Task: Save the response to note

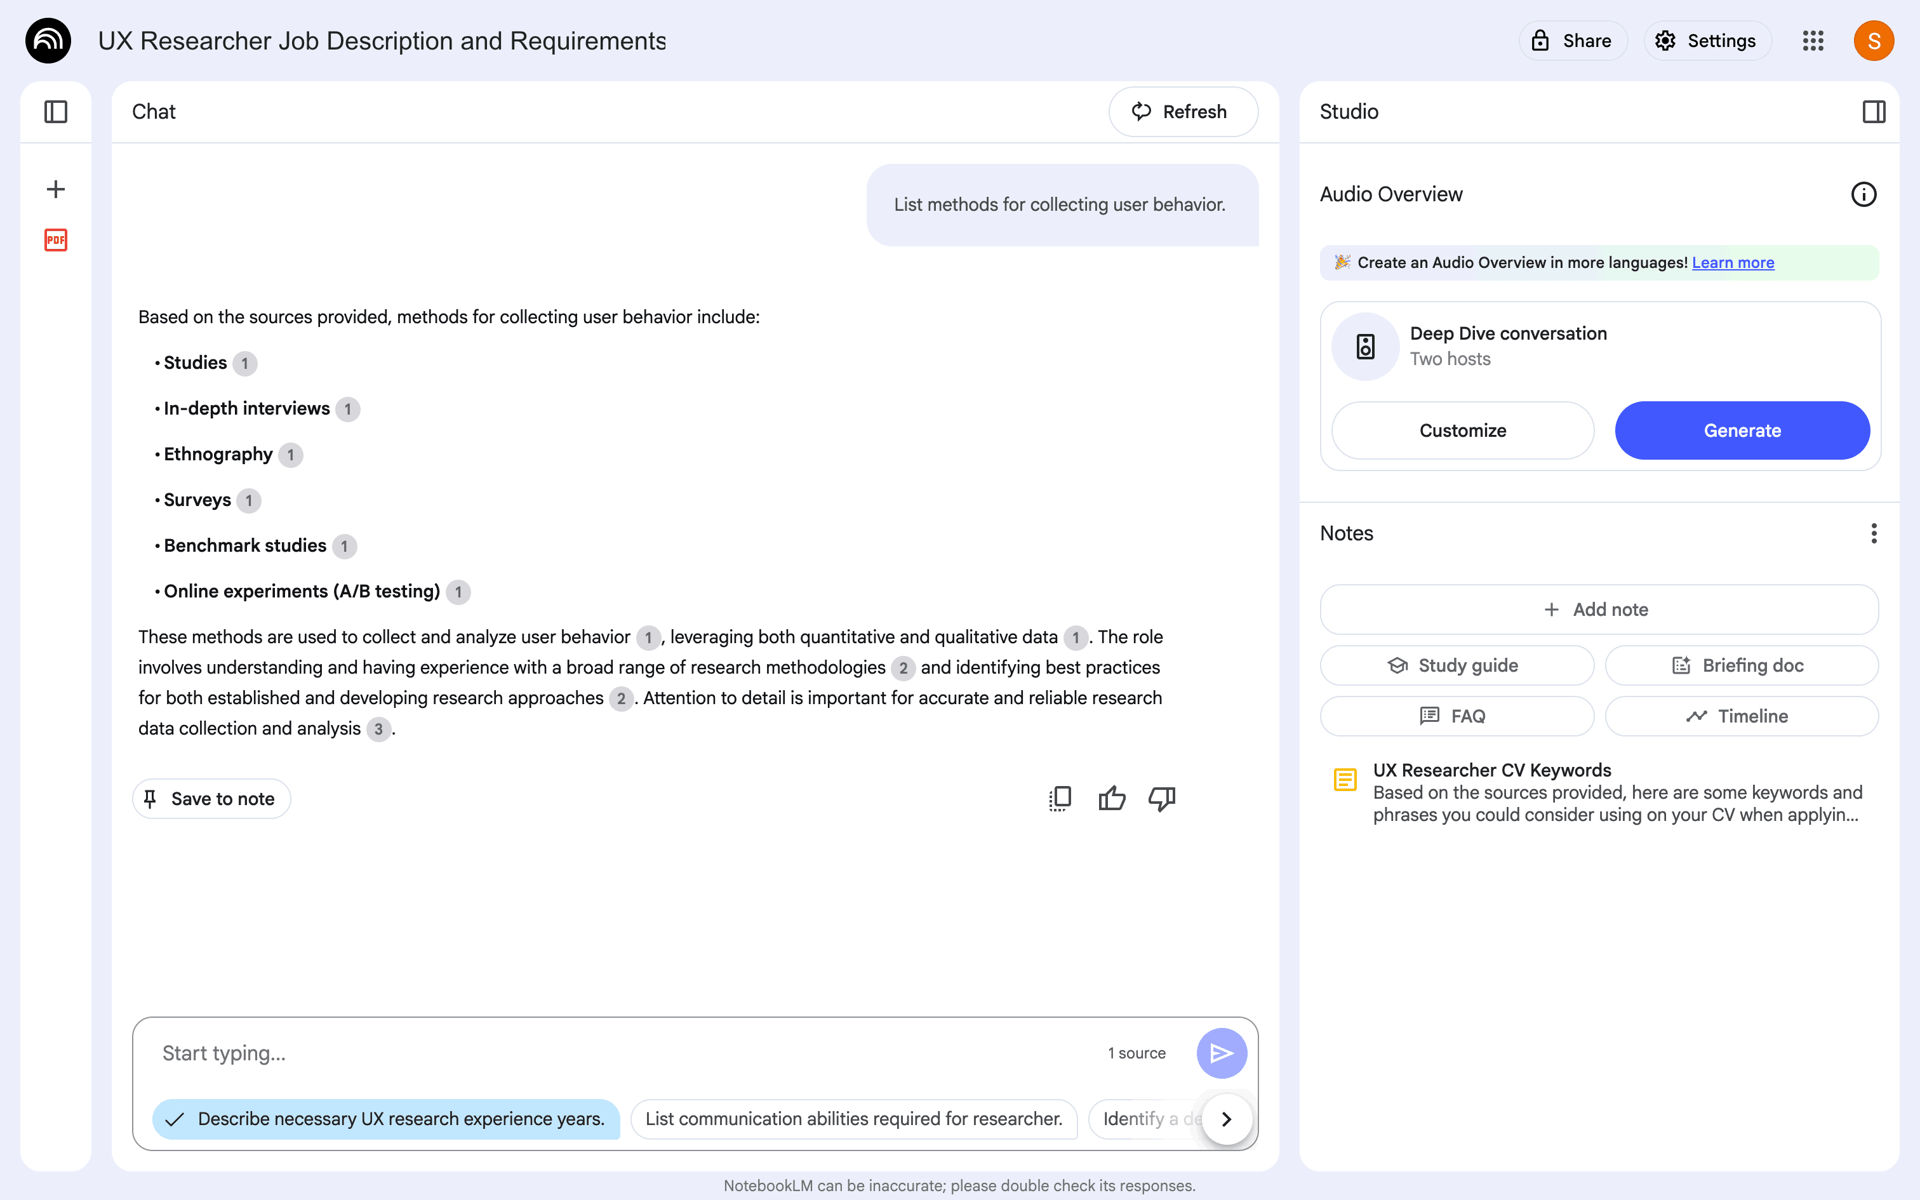Action: pyautogui.click(x=212, y=799)
